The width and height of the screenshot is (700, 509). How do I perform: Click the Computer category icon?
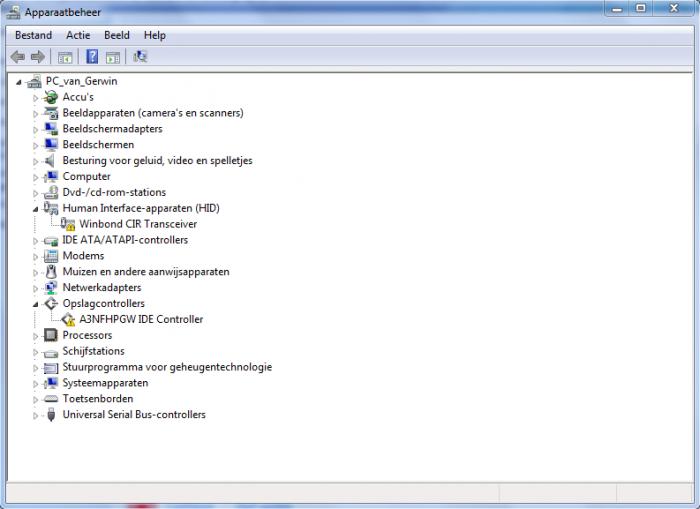coord(51,177)
